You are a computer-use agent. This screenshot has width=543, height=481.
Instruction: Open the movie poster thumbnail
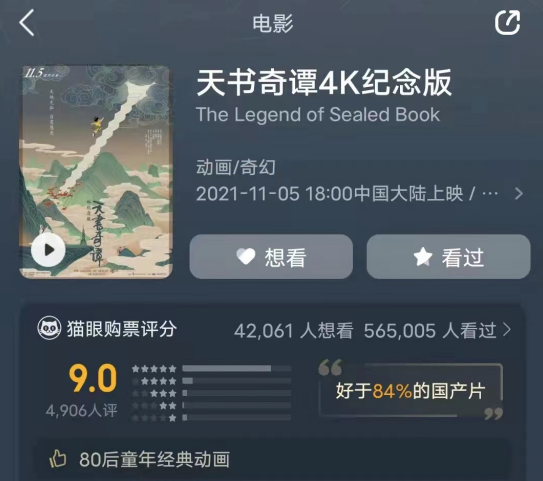[96, 172]
